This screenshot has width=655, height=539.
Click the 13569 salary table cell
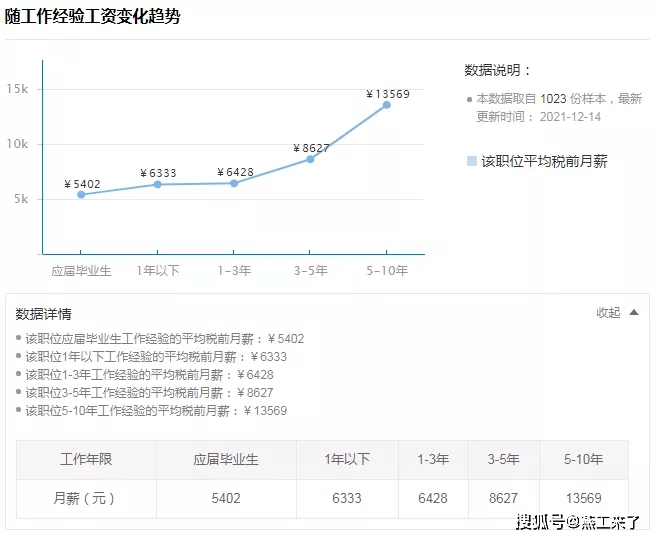583,498
